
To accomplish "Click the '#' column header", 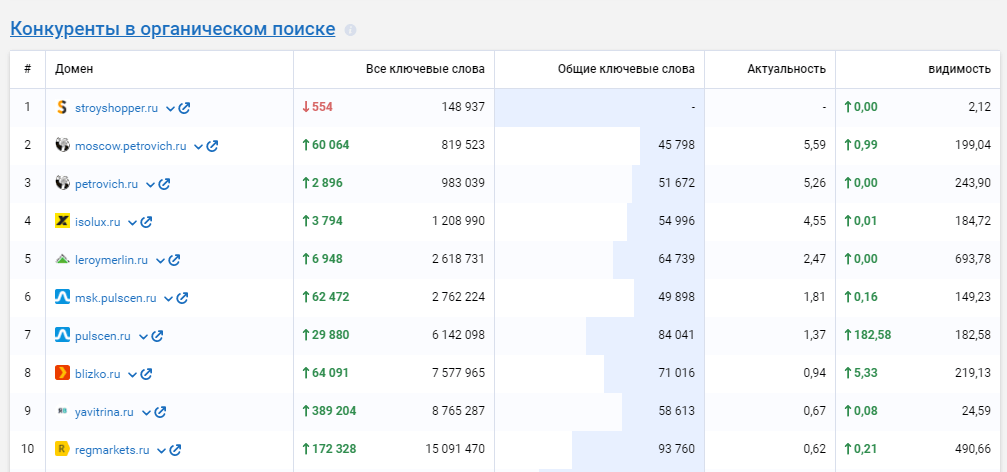I will click(x=28, y=69).
